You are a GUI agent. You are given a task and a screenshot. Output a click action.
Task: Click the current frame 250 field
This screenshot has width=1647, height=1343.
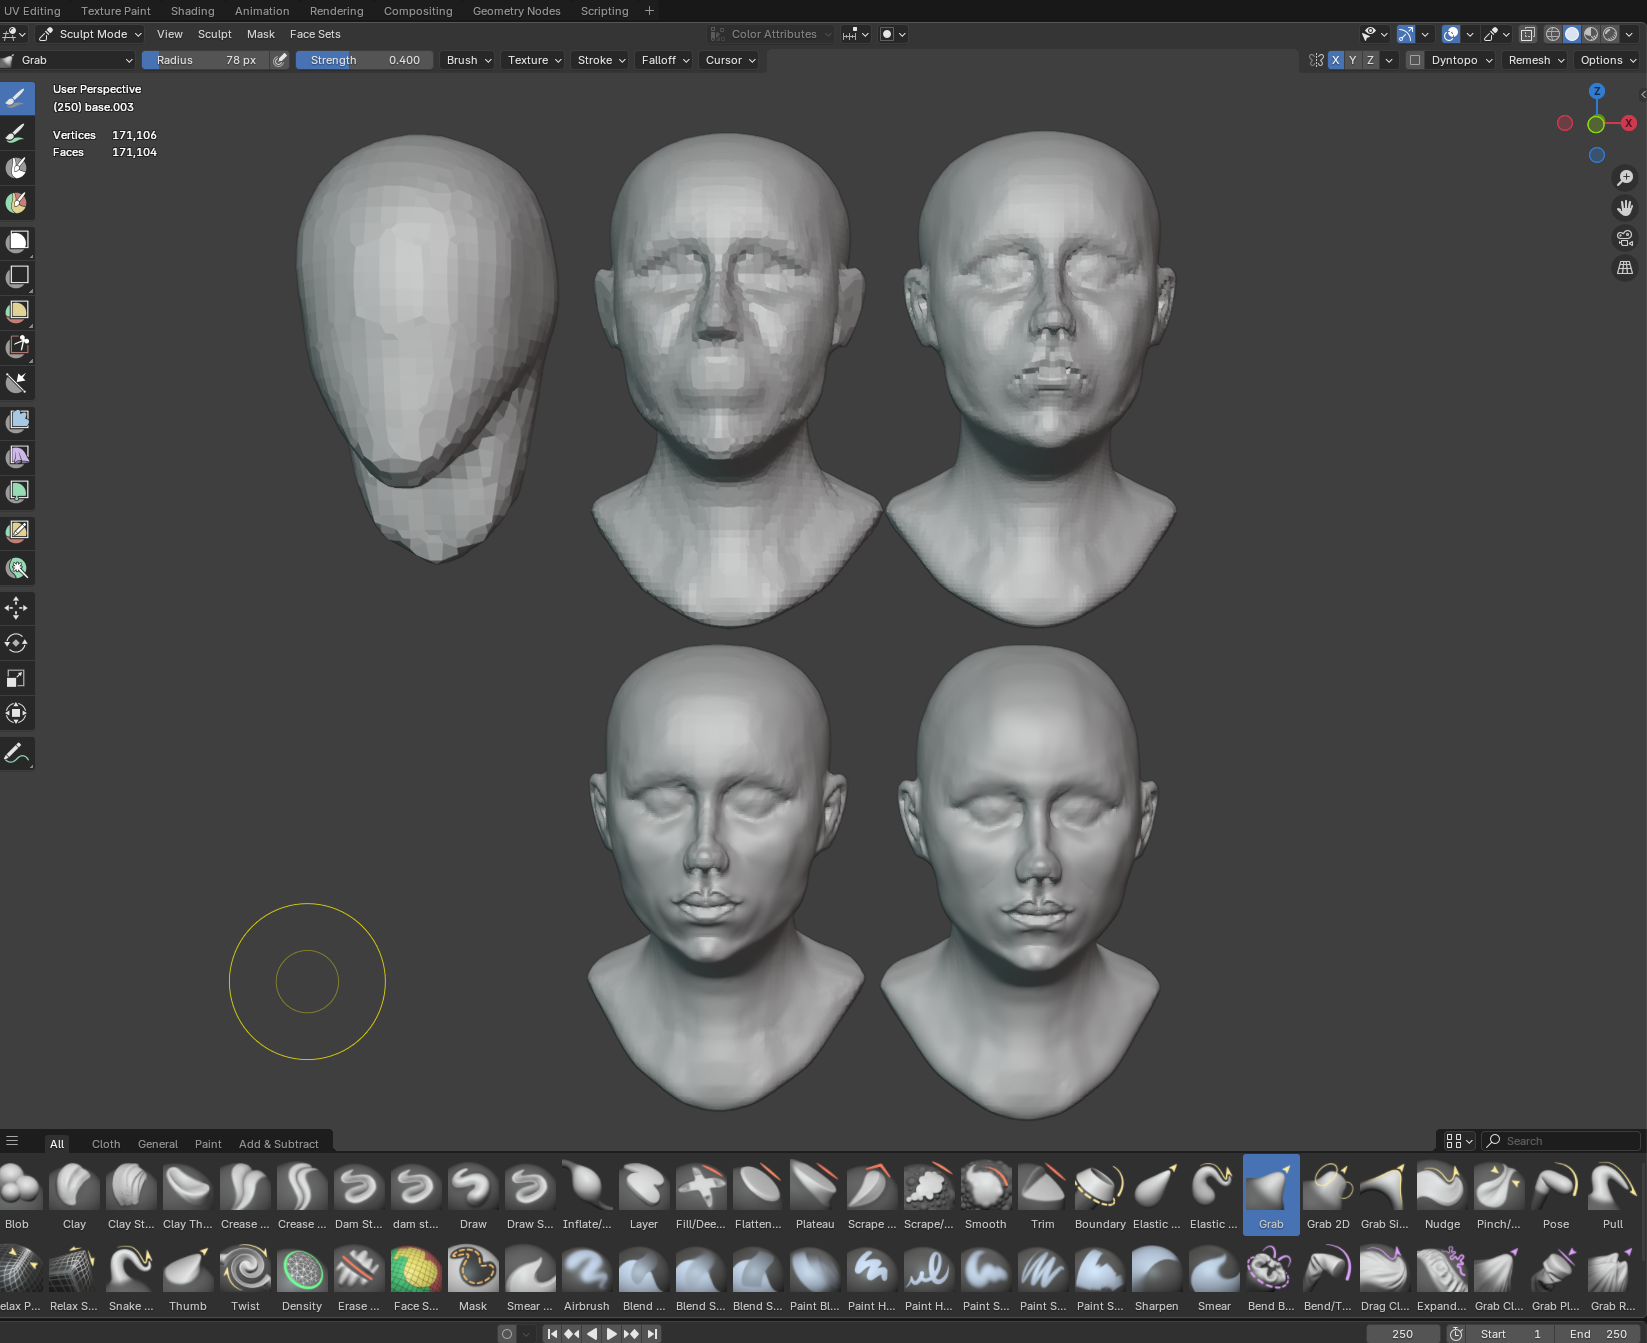[x=1403, y=1334]
